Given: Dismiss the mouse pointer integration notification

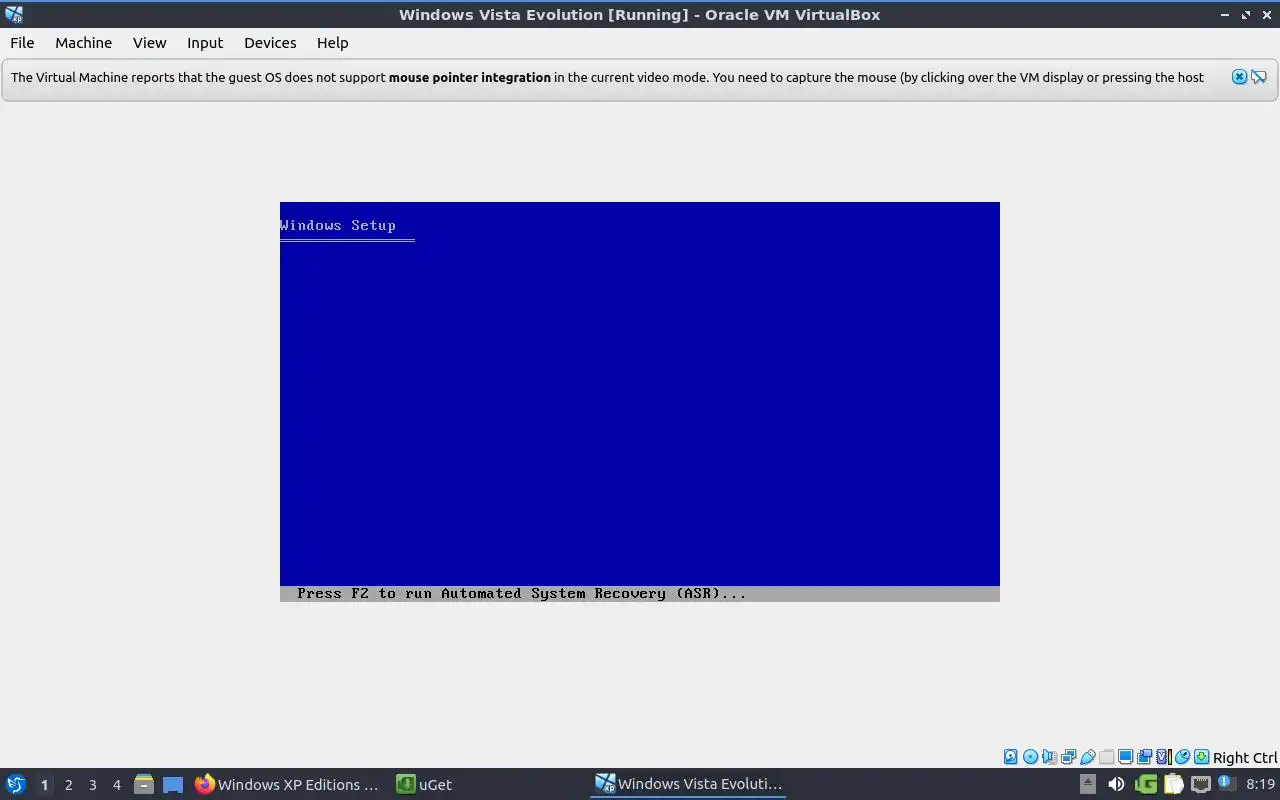Looking at the screenshot, I should click(x=1239, y=77).
